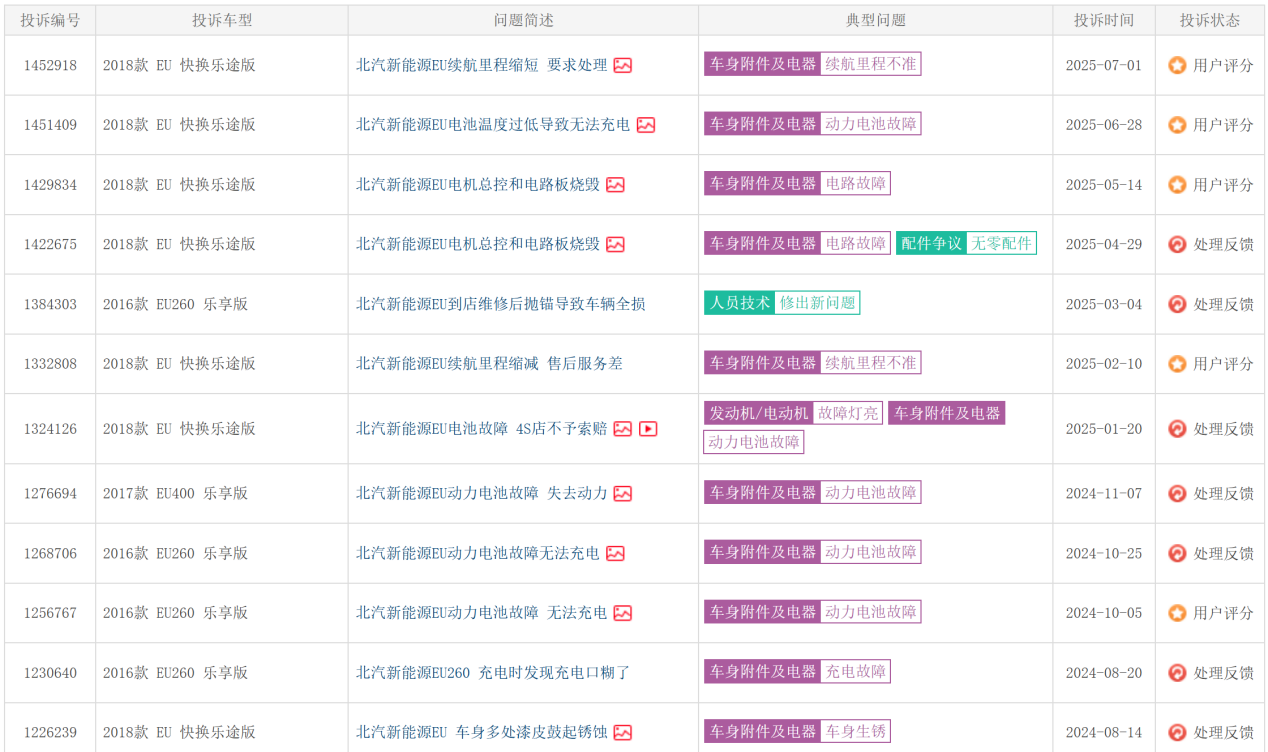Viewport: 1268px width, 752px height.
Task: Click image icon in complaint 1429834 row
Action: (615, 185)
